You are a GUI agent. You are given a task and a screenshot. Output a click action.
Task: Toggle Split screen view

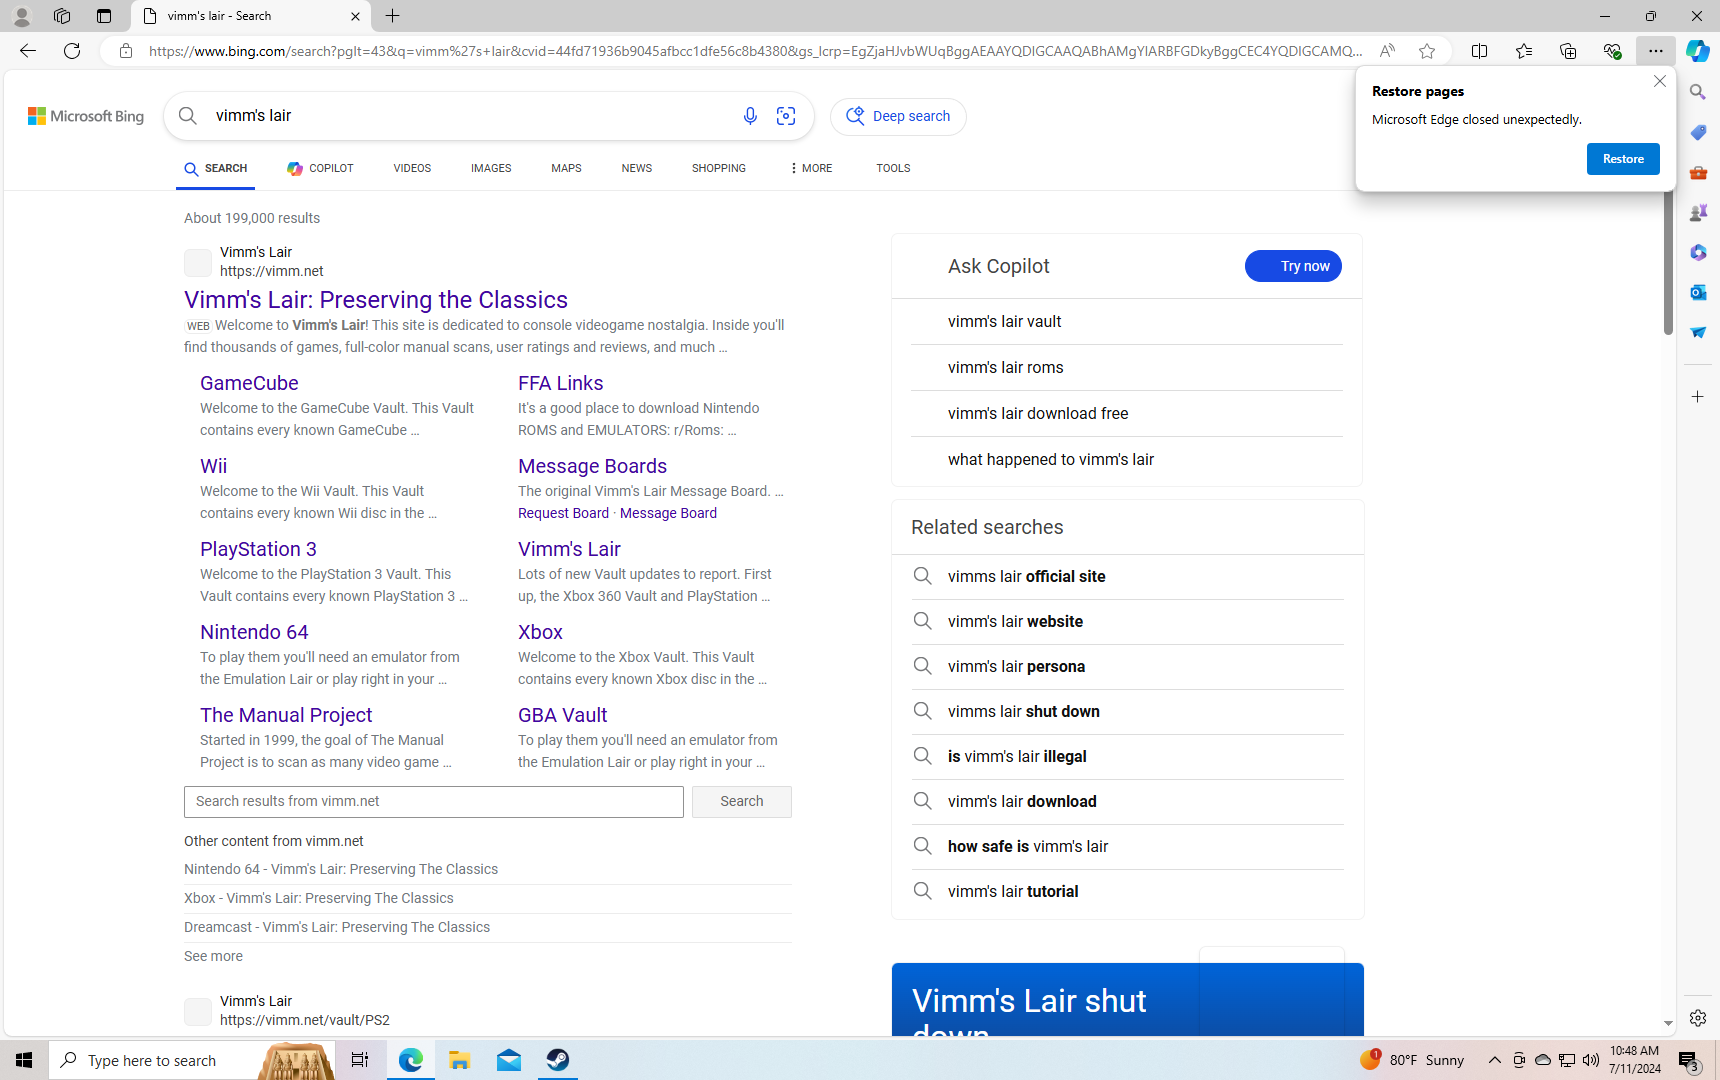1479,51
